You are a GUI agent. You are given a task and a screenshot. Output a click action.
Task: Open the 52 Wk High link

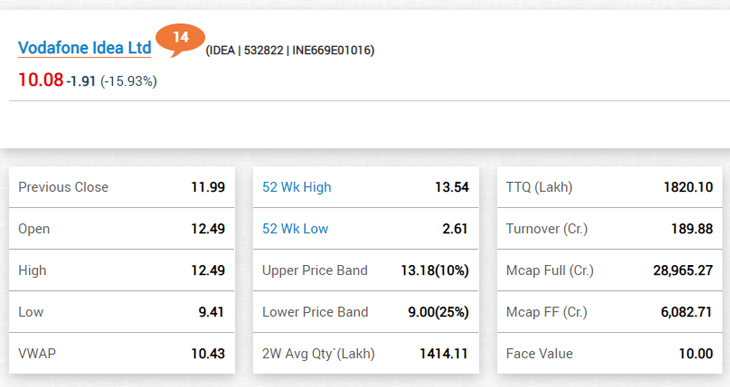click(x=297, y=187)
